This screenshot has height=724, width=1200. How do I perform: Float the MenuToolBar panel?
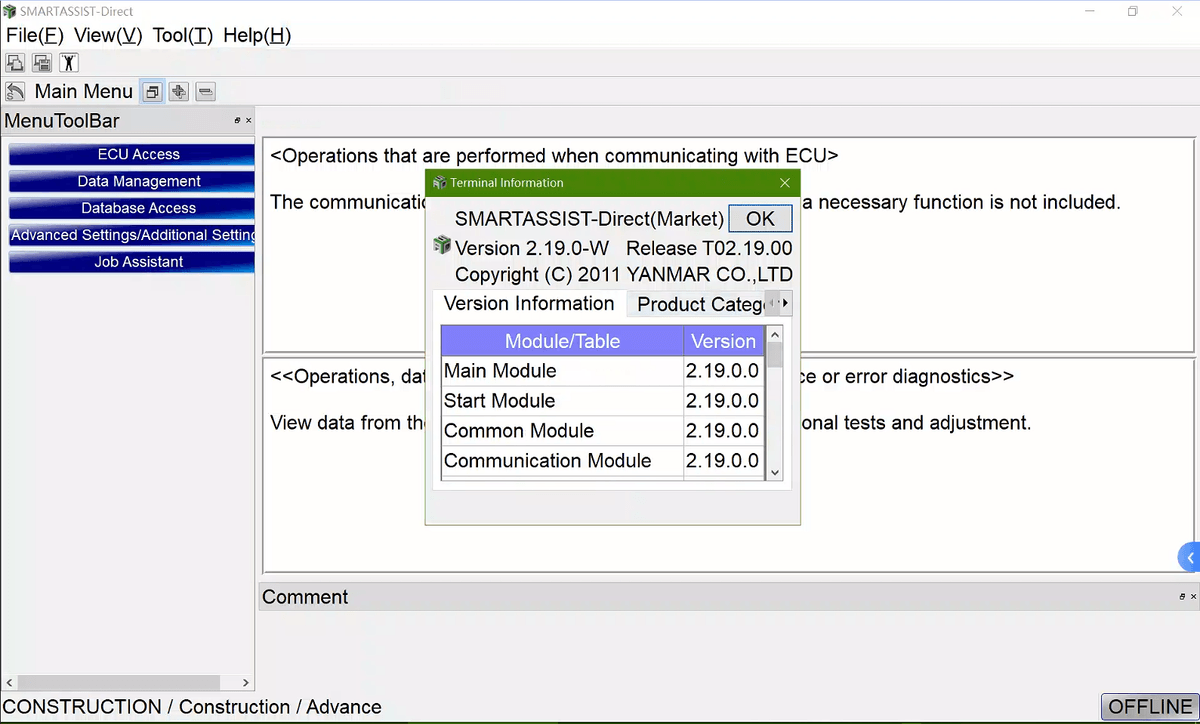pyautogui.click(x=237, y=121)
